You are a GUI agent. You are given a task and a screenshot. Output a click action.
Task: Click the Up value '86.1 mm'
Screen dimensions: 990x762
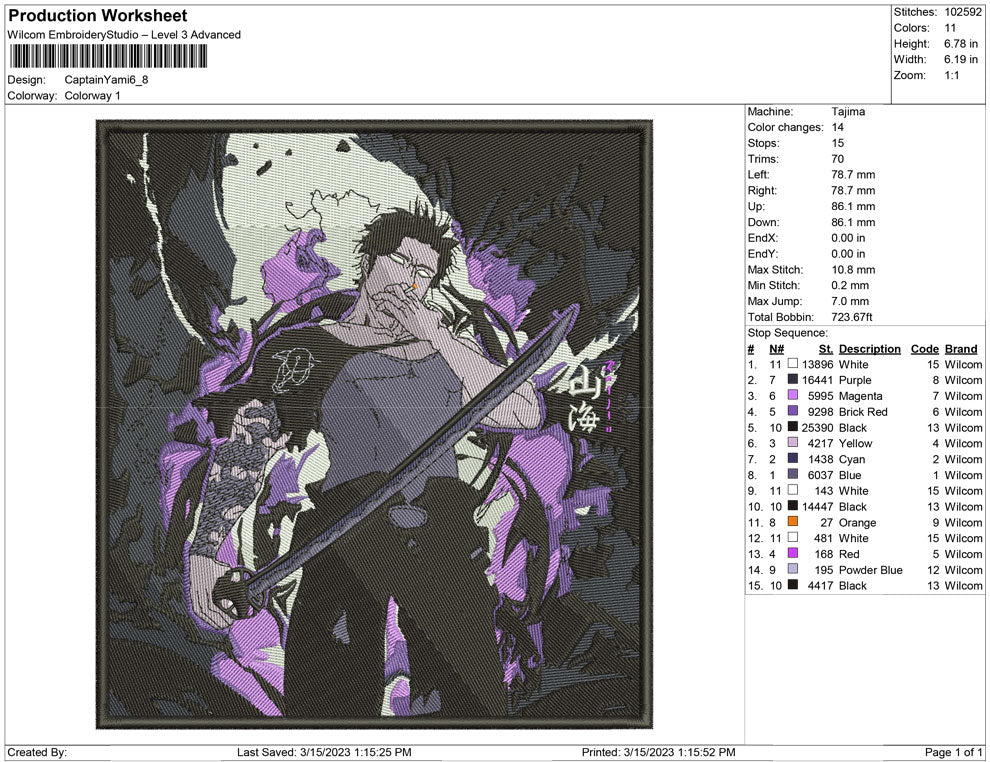click(x=853, y=206)
